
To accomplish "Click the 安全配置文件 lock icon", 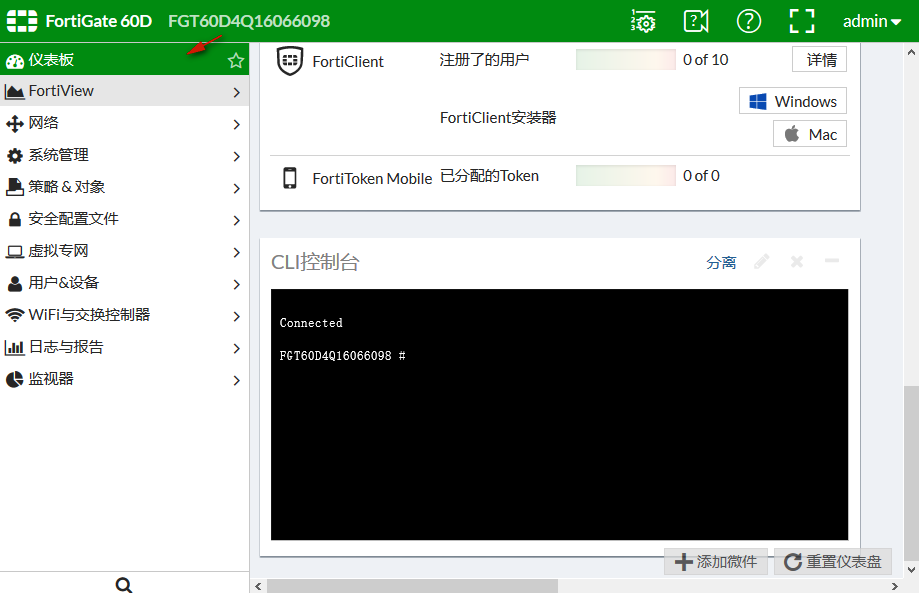I will 15,220.
